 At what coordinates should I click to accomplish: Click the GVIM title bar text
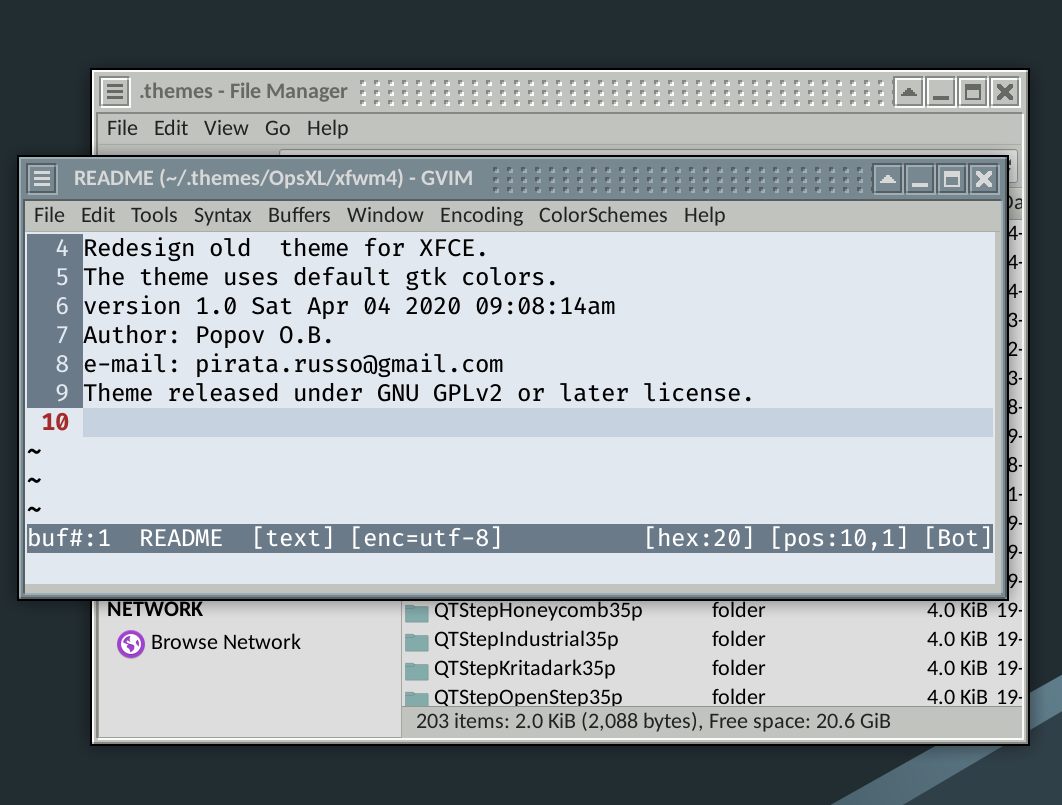[x=273, y=178]
